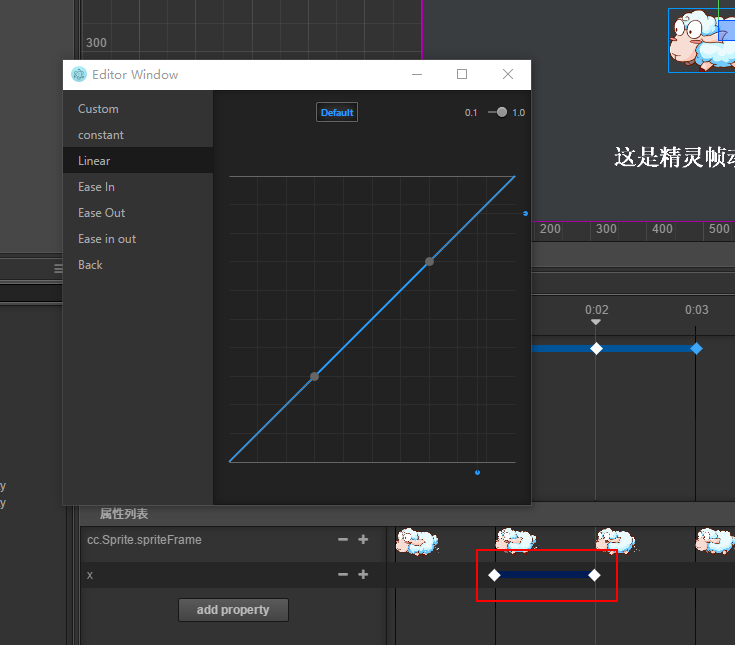Viewport: 735px width, 645px height.
Task: Click the third sheep sprite frame thumbnail
Action: click(616, 541)
